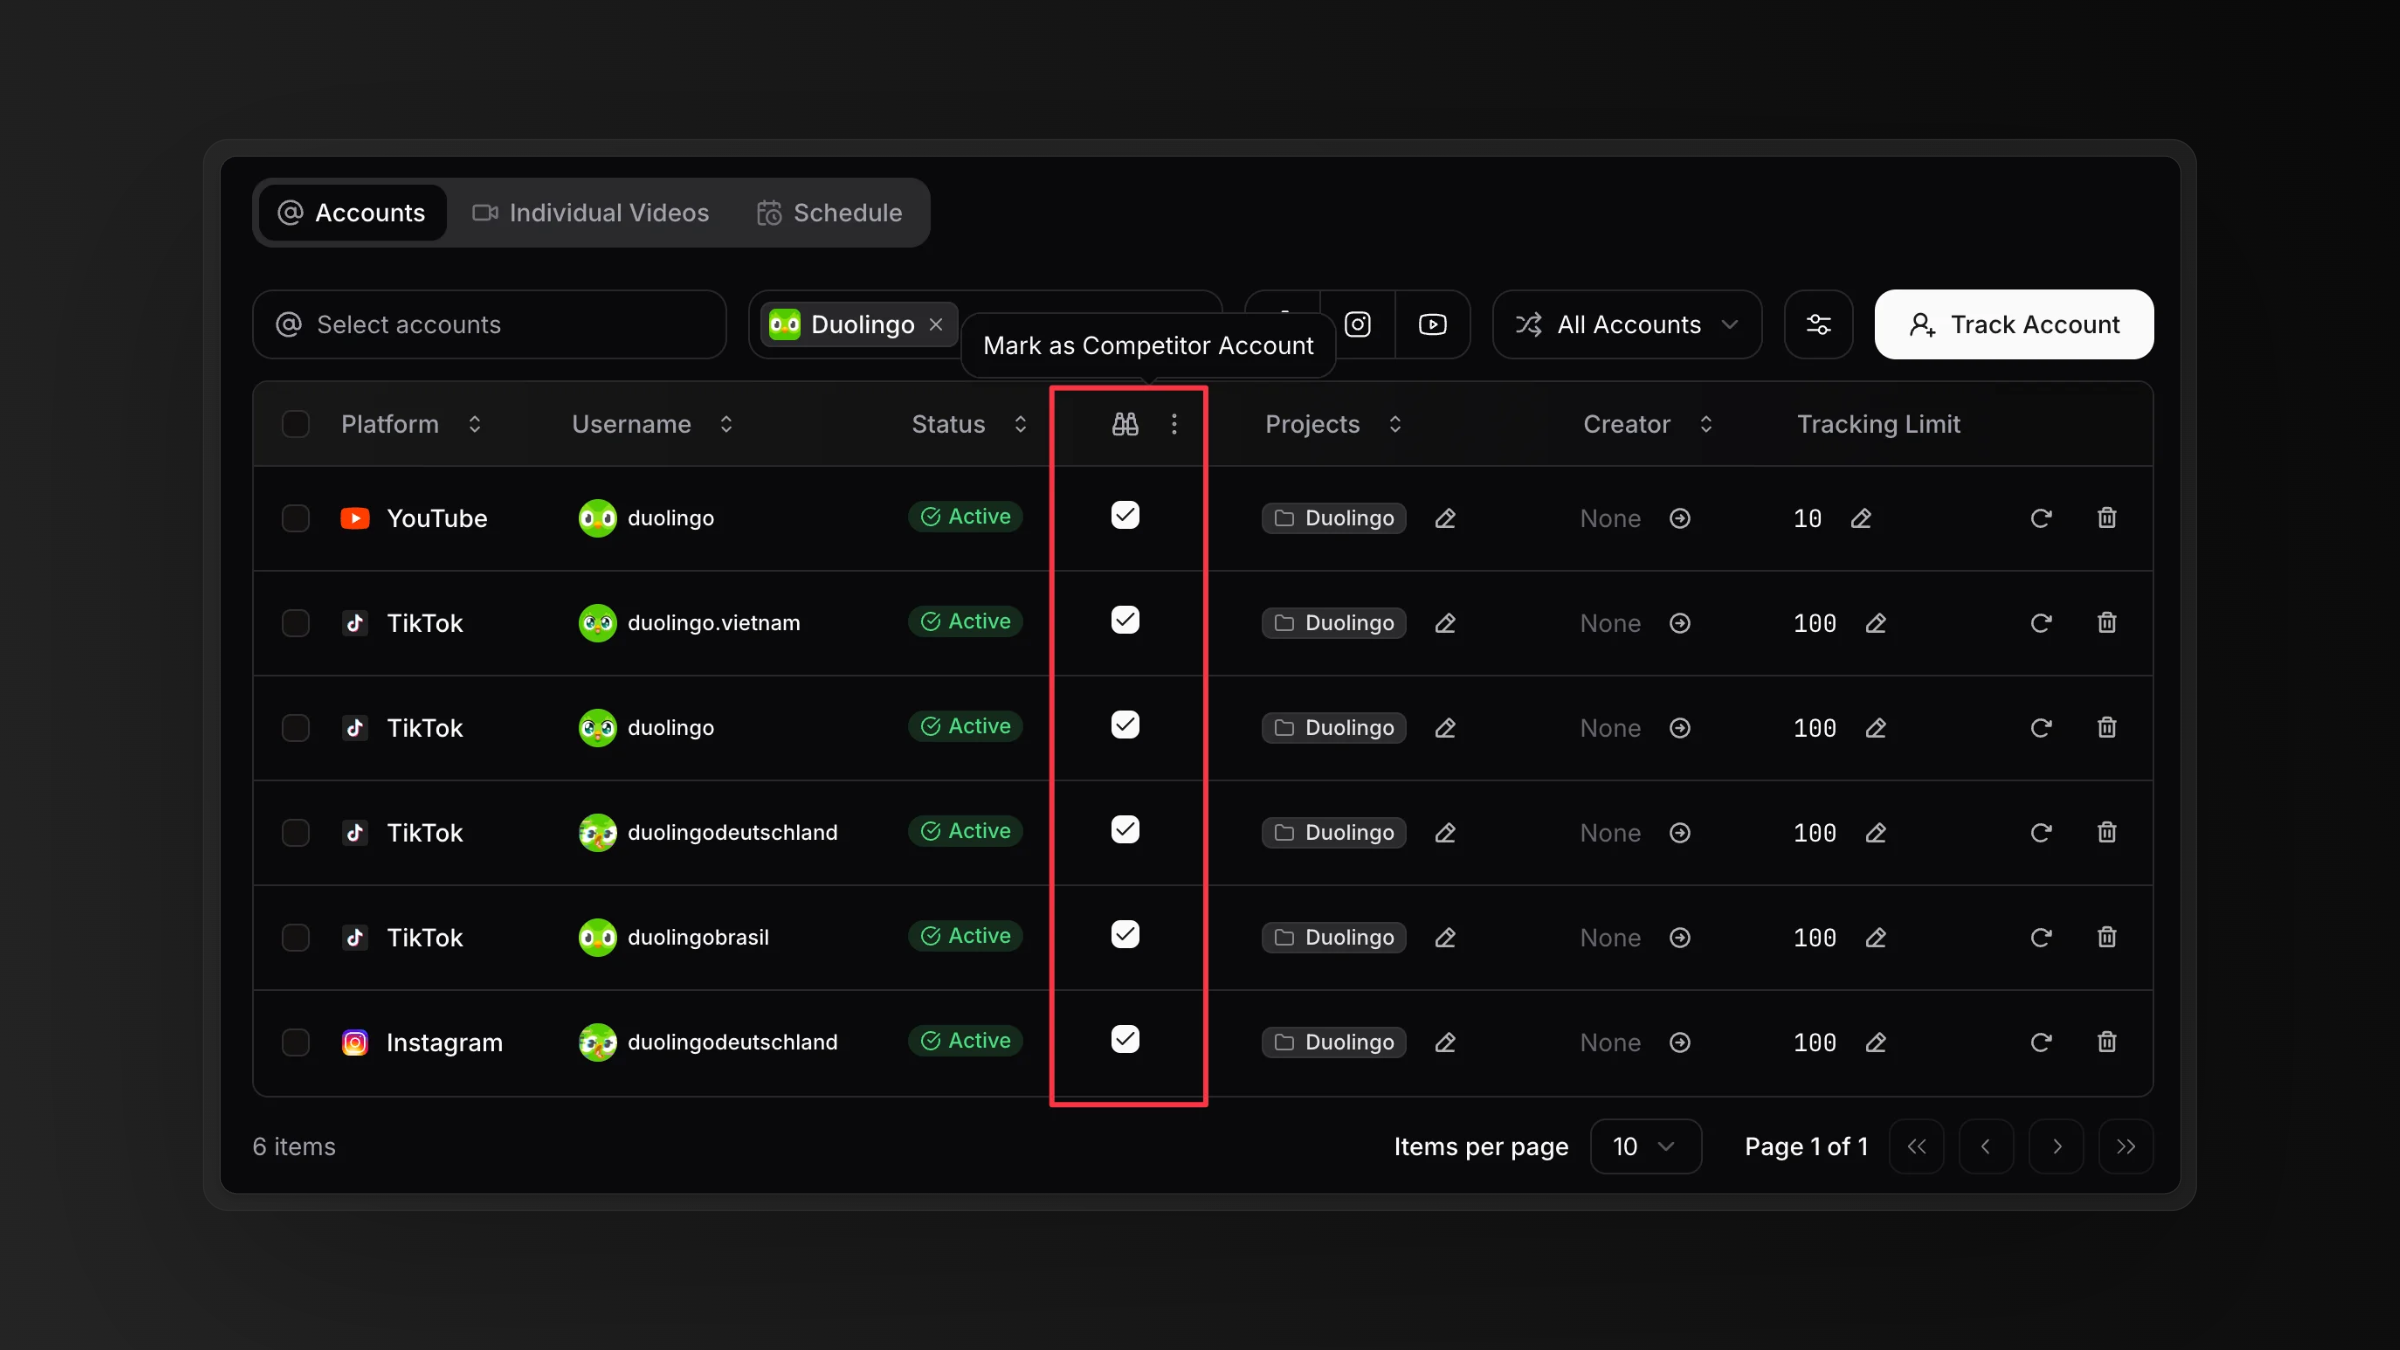Click the Tracking Limit column header
The height and width of the screenshot is (1350, 2400).
tap(1878, 424)
